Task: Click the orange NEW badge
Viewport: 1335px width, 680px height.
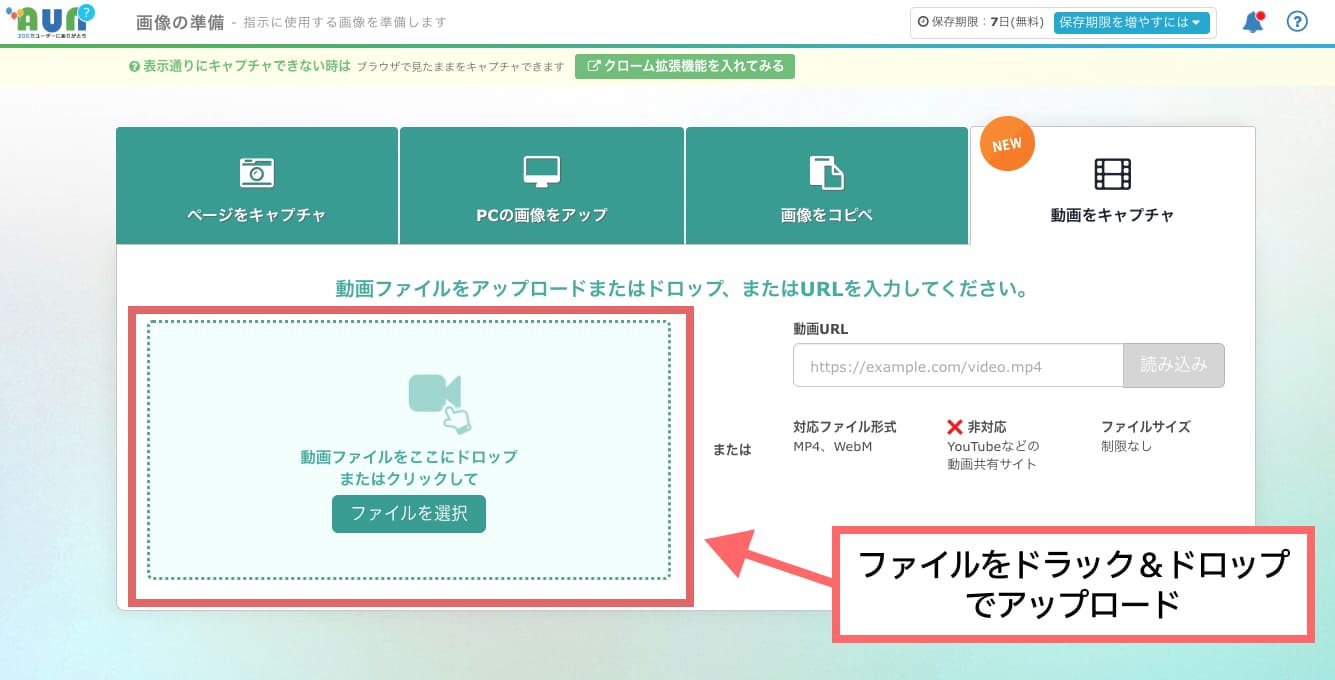Action: (x=1006, y=143)
